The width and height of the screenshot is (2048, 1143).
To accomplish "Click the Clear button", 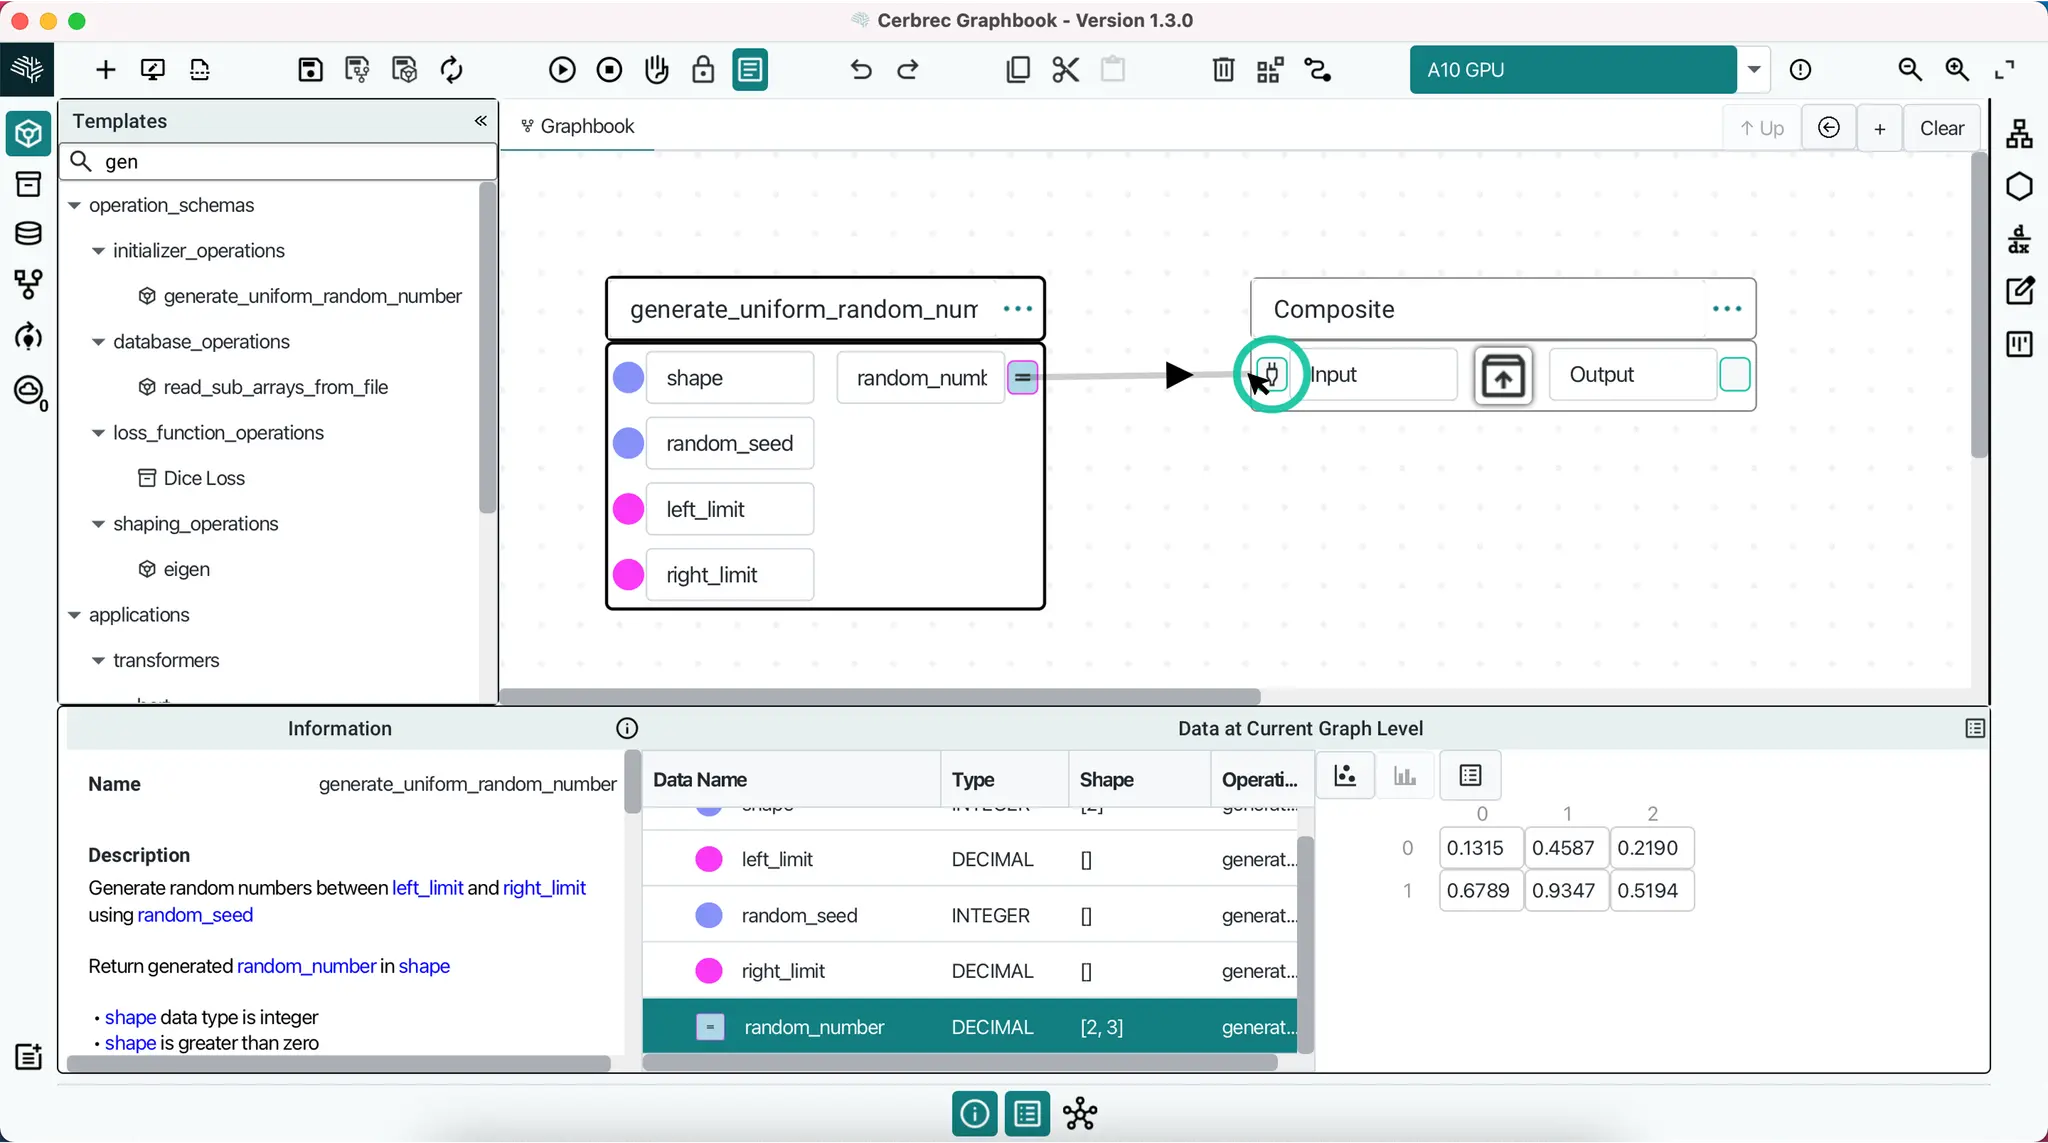I will [x=1941, y=128].
